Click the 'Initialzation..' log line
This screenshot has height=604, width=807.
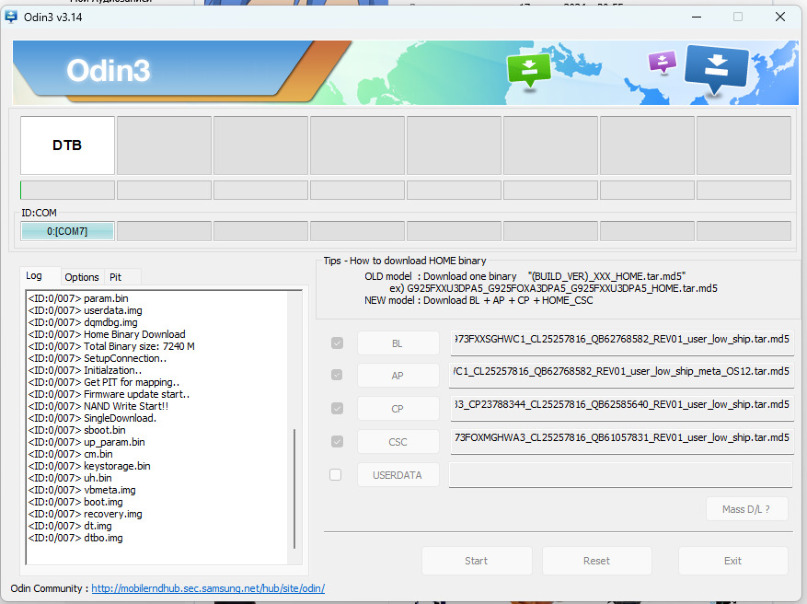85,370
